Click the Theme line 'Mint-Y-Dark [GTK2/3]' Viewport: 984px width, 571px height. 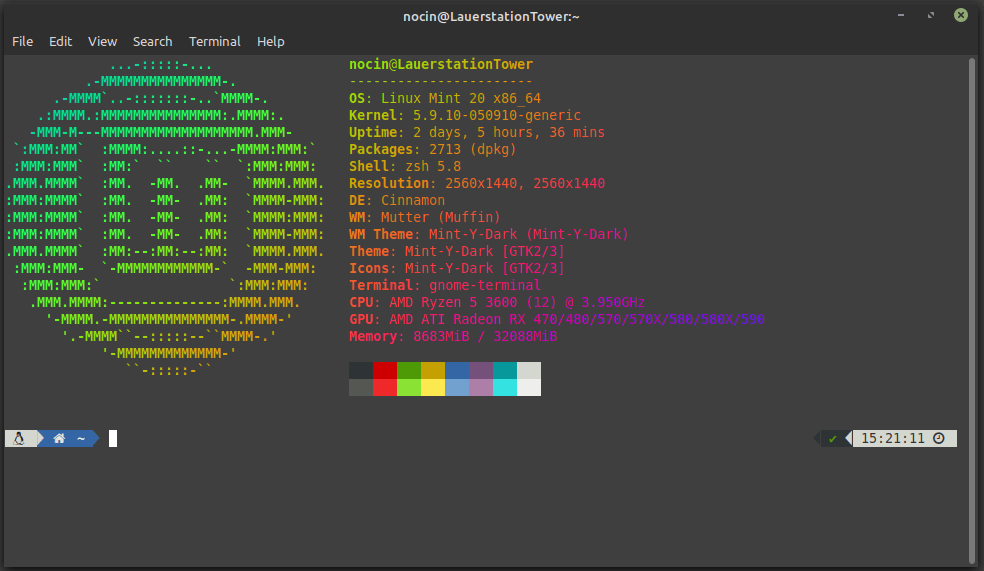(x=484, y=251)
